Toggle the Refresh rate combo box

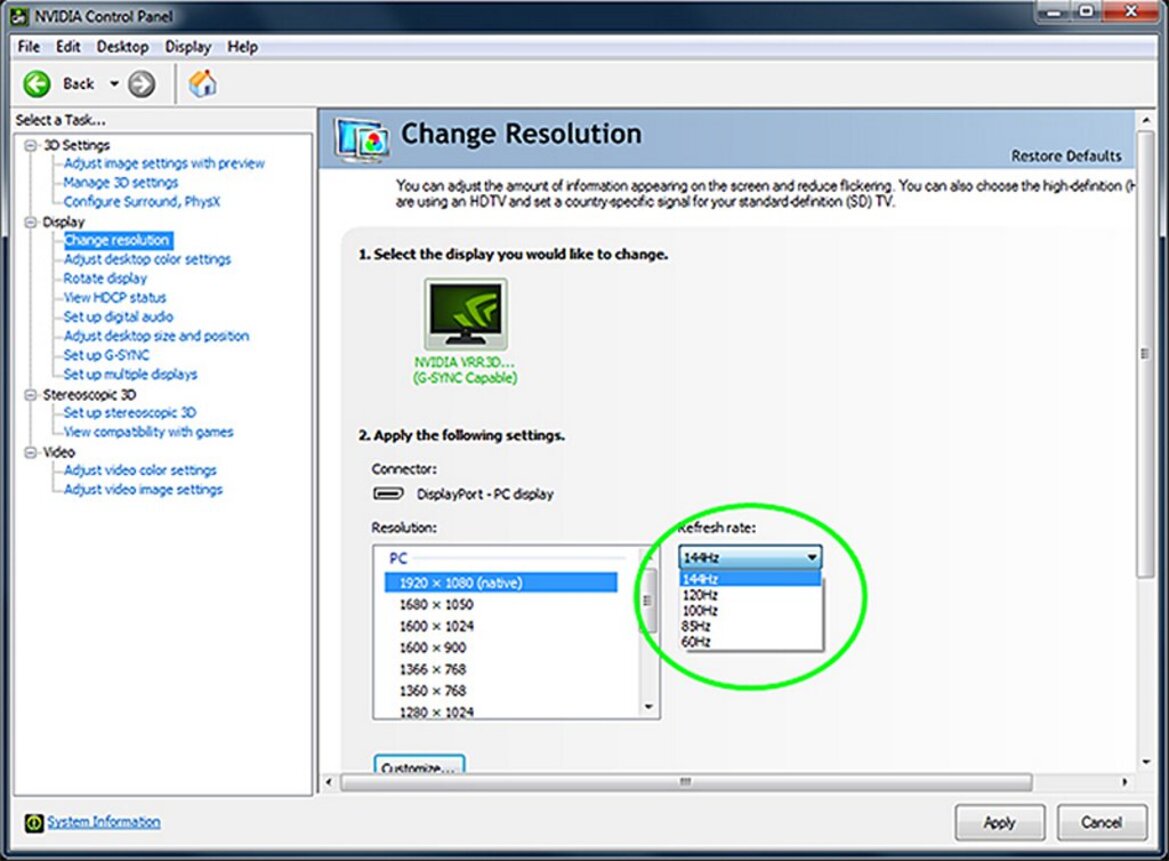tap(750, 558)
